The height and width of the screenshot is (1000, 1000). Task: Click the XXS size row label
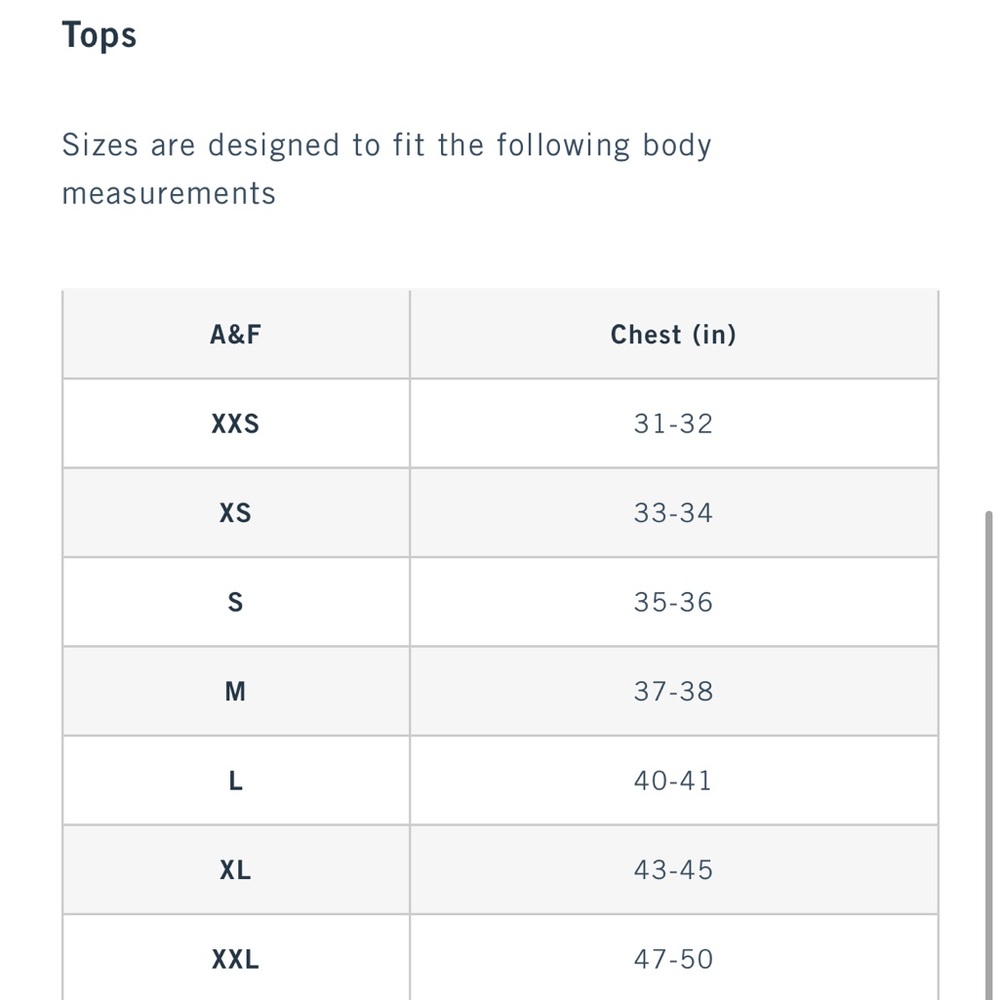point(235,423)
